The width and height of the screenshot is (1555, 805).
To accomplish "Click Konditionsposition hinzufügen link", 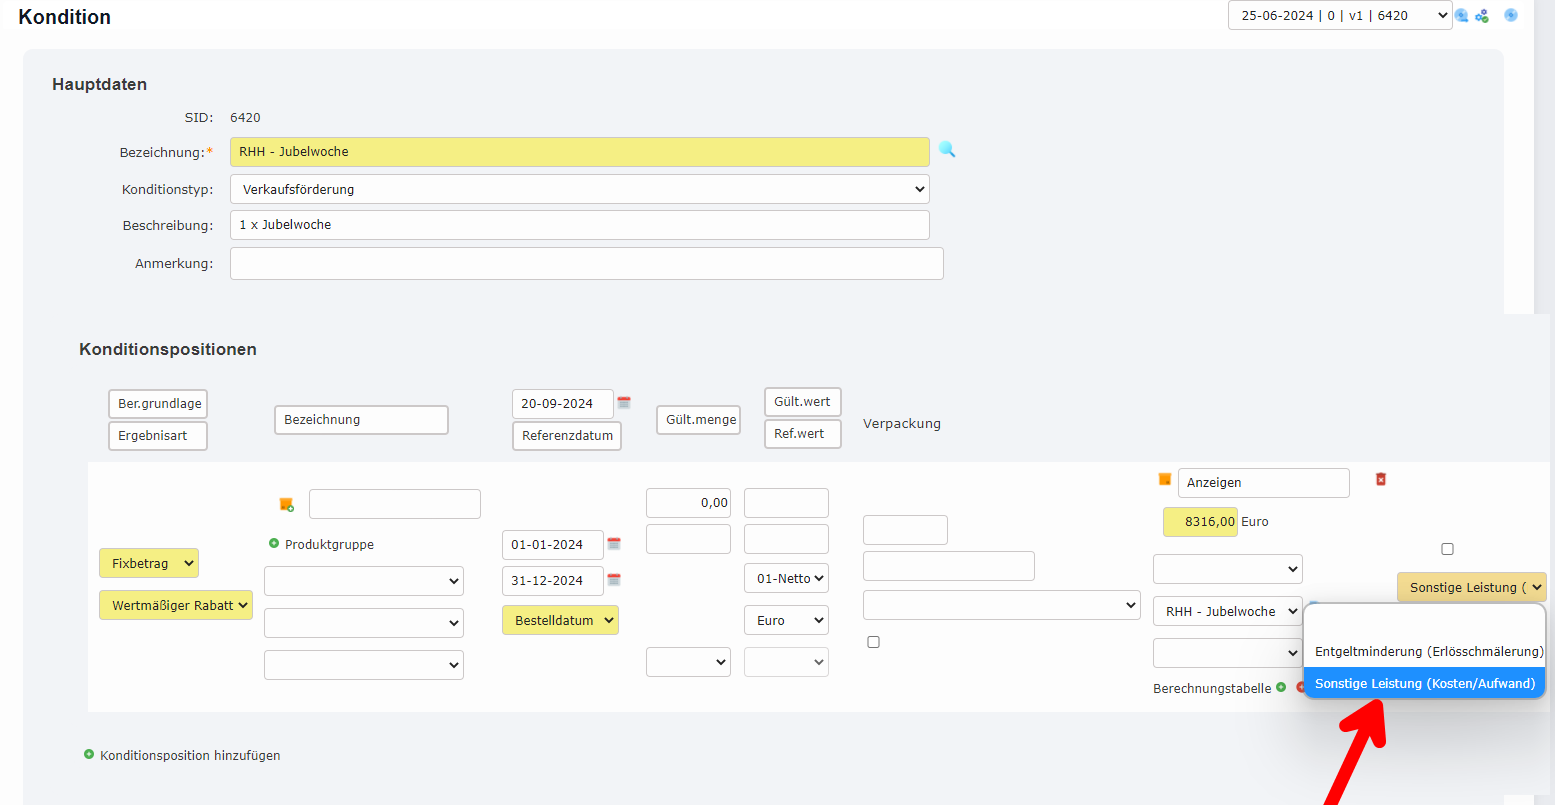I will coord(190,755).
